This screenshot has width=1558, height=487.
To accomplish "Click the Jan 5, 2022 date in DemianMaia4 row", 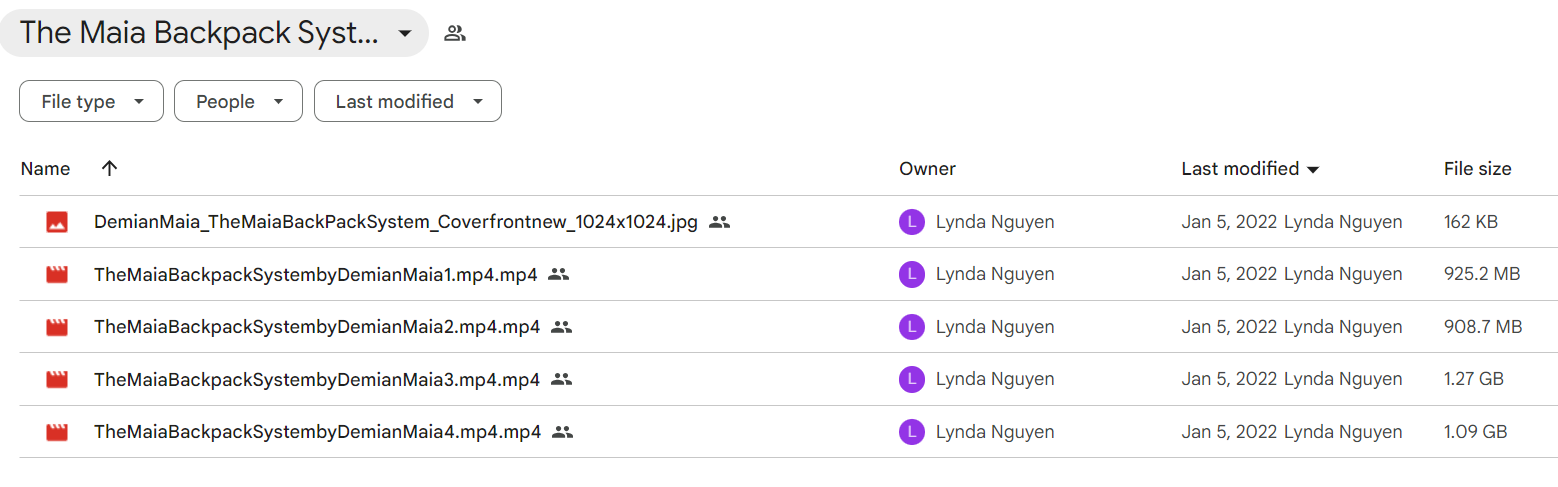I will [1229, 432].
